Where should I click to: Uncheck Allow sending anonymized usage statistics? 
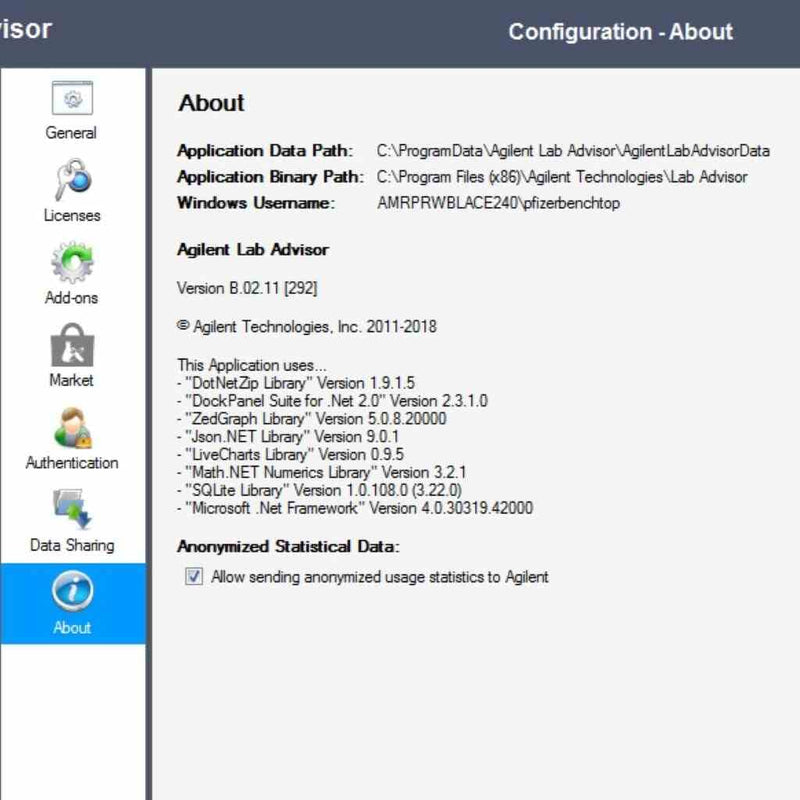point(194,577)
